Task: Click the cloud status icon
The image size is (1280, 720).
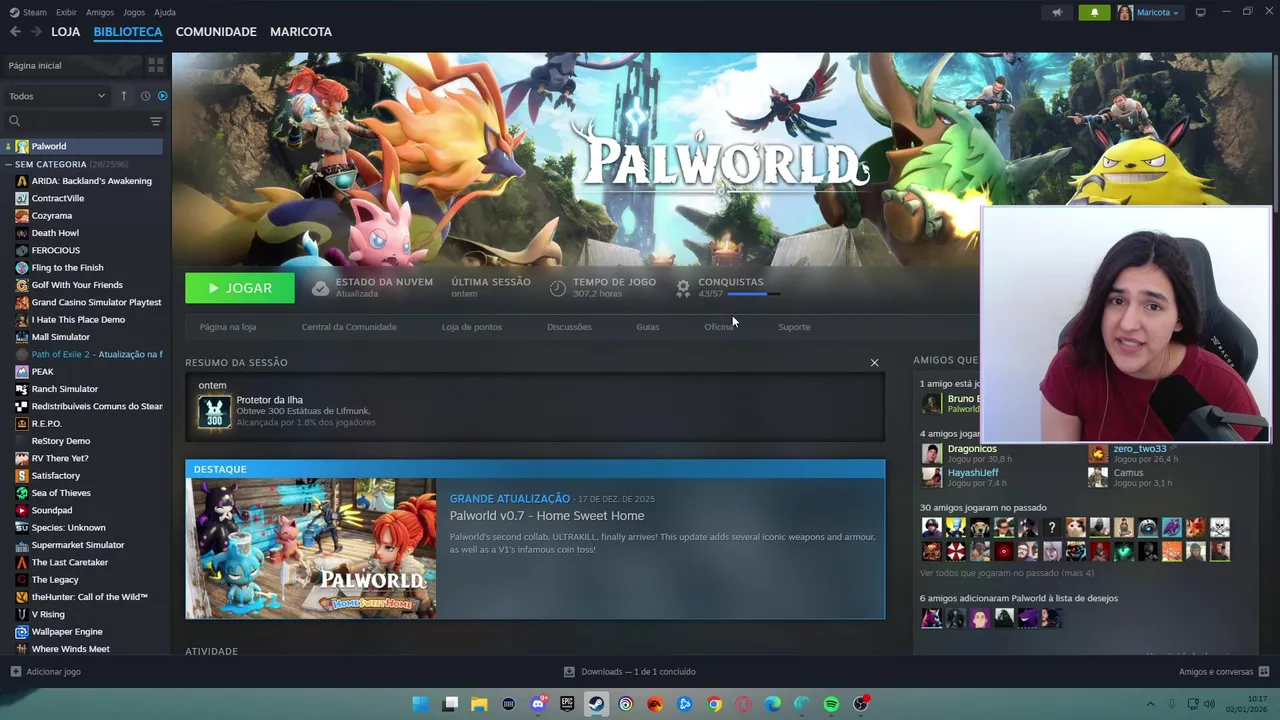Action: (x=320, y=288)
